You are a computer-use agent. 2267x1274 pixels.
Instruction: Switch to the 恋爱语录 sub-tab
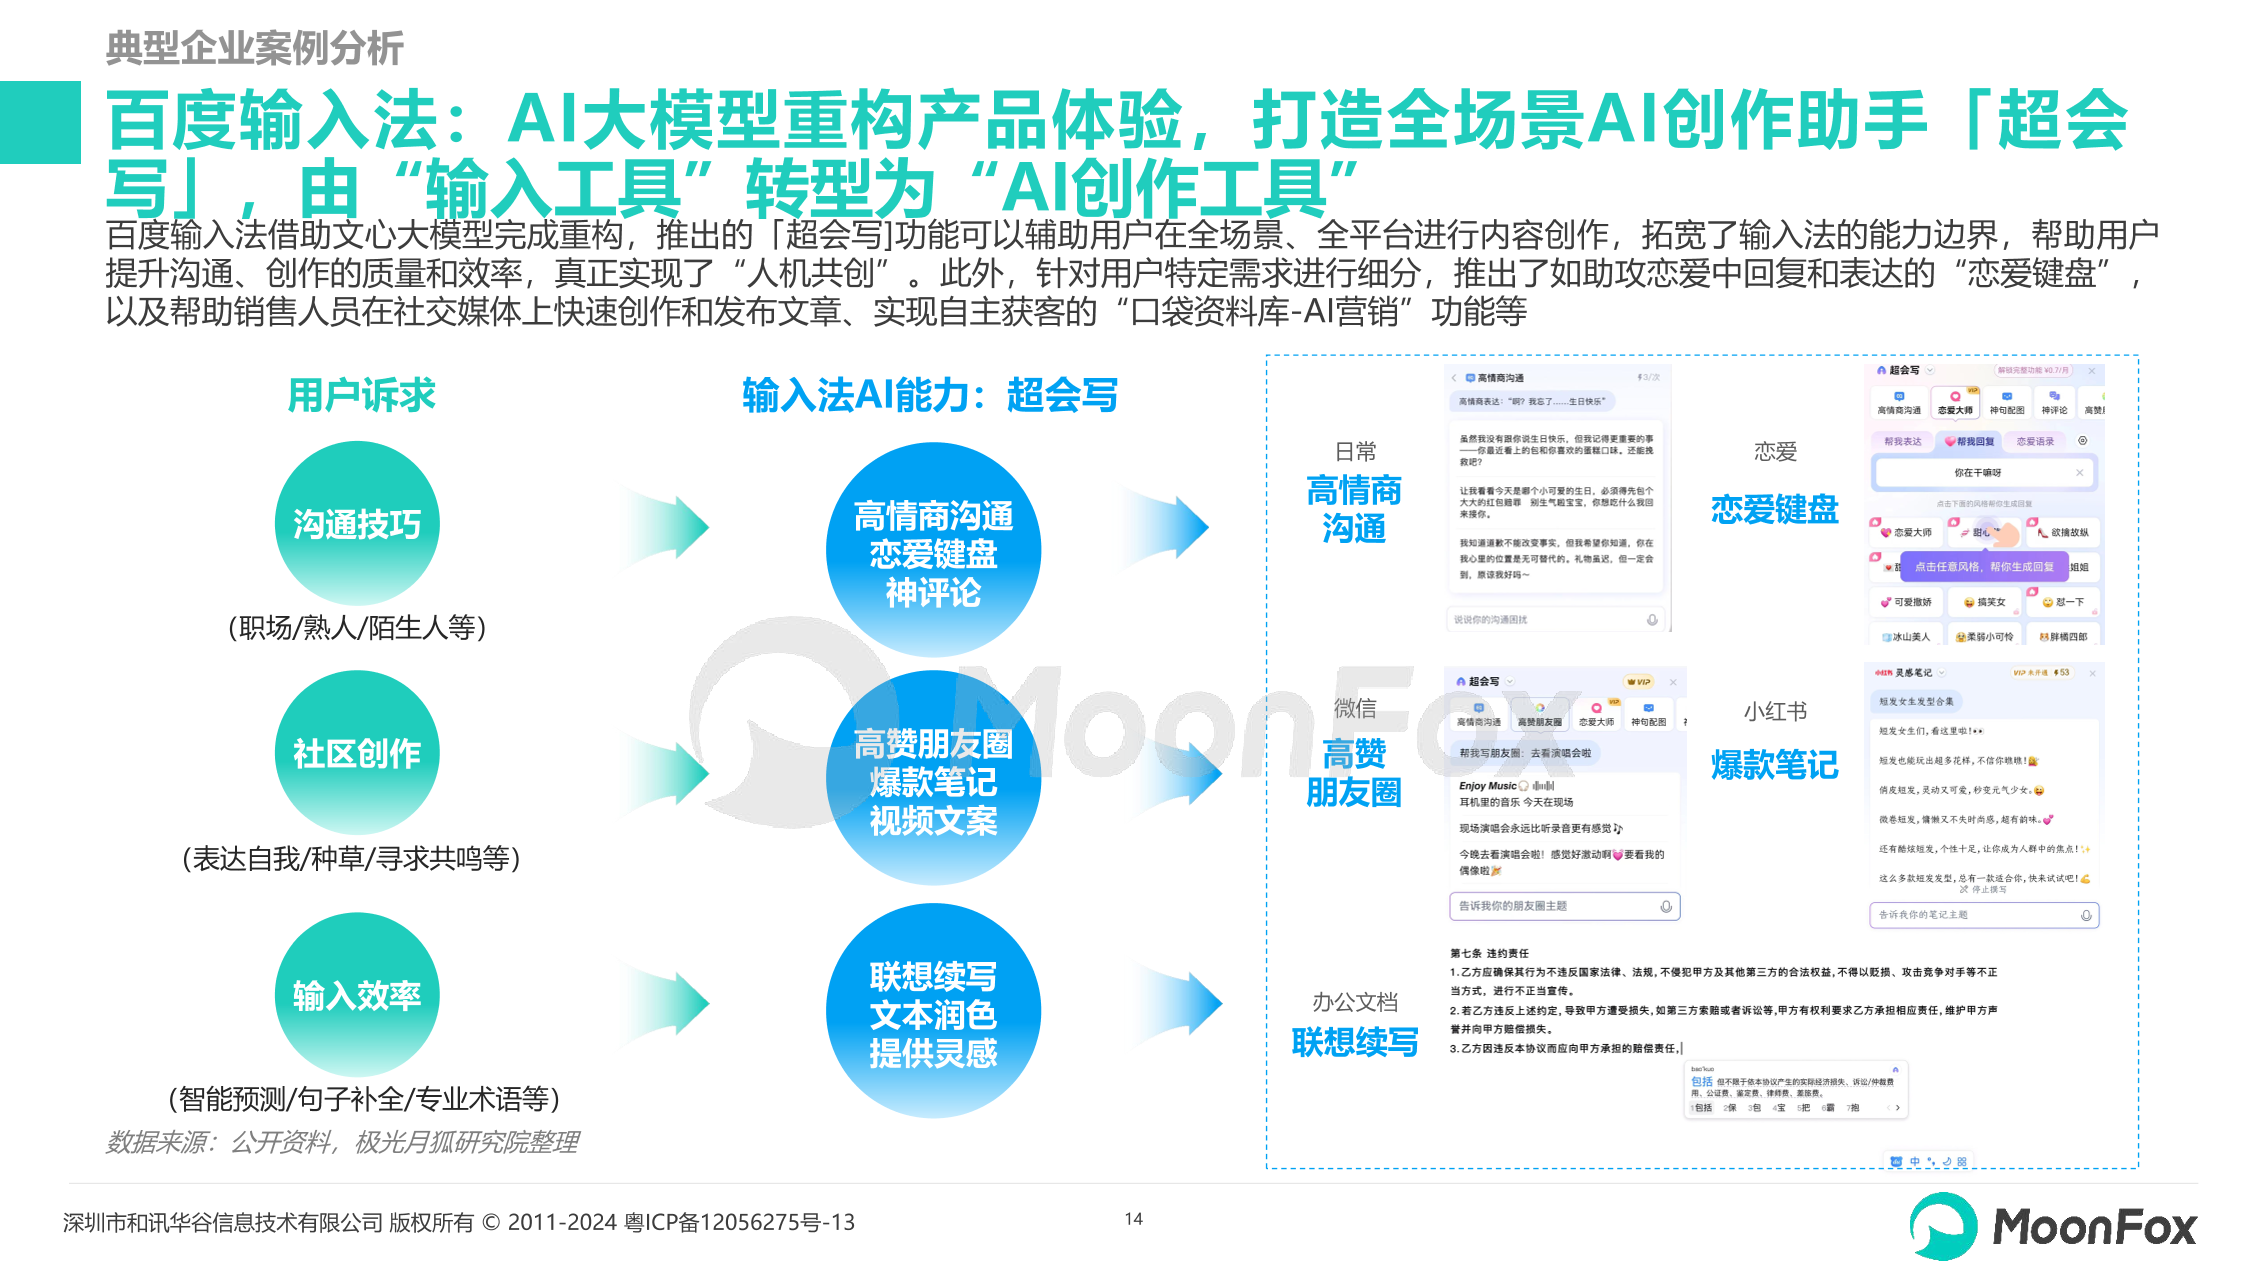click(x=2035, y=441)
